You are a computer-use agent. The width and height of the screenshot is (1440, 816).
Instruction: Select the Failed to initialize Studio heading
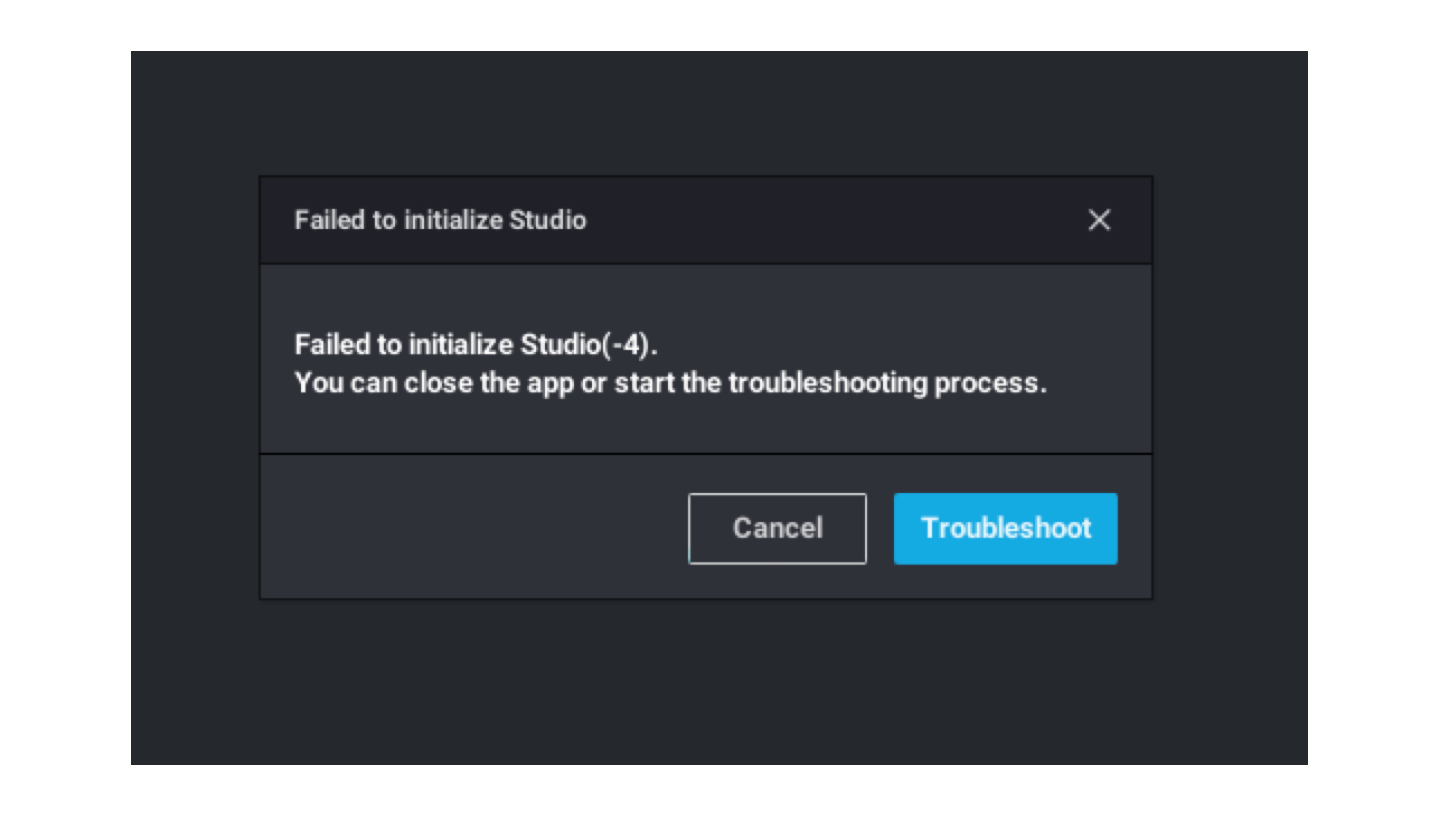click(x=441, y=221)
